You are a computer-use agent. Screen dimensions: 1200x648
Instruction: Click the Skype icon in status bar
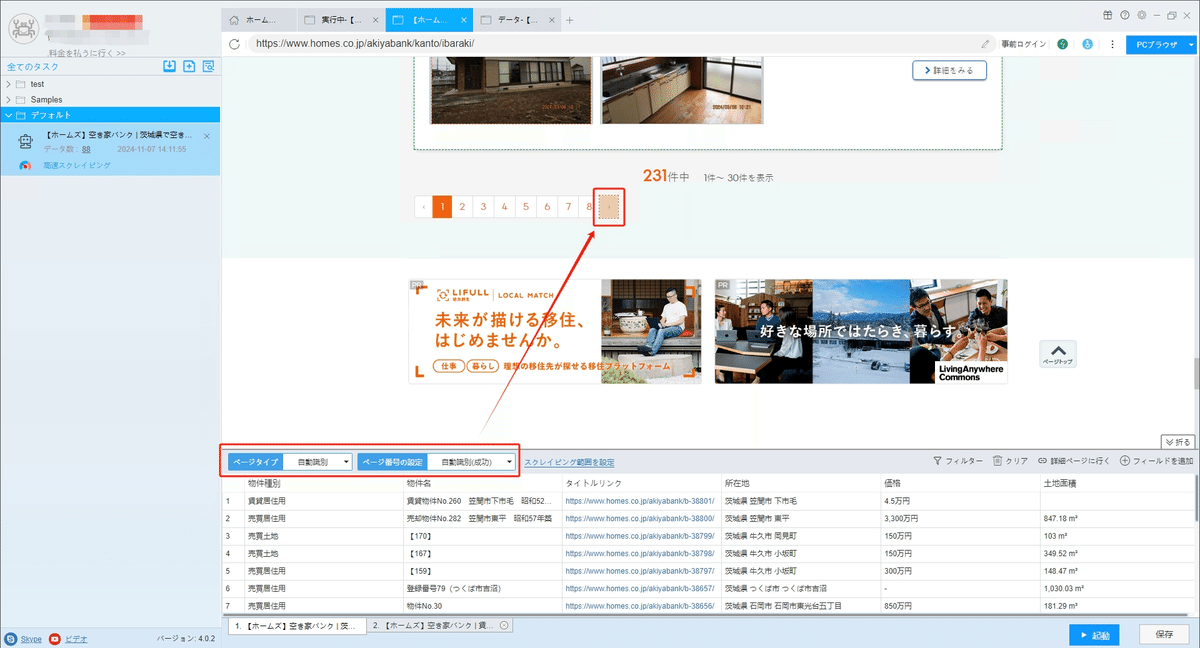point(10,638)
